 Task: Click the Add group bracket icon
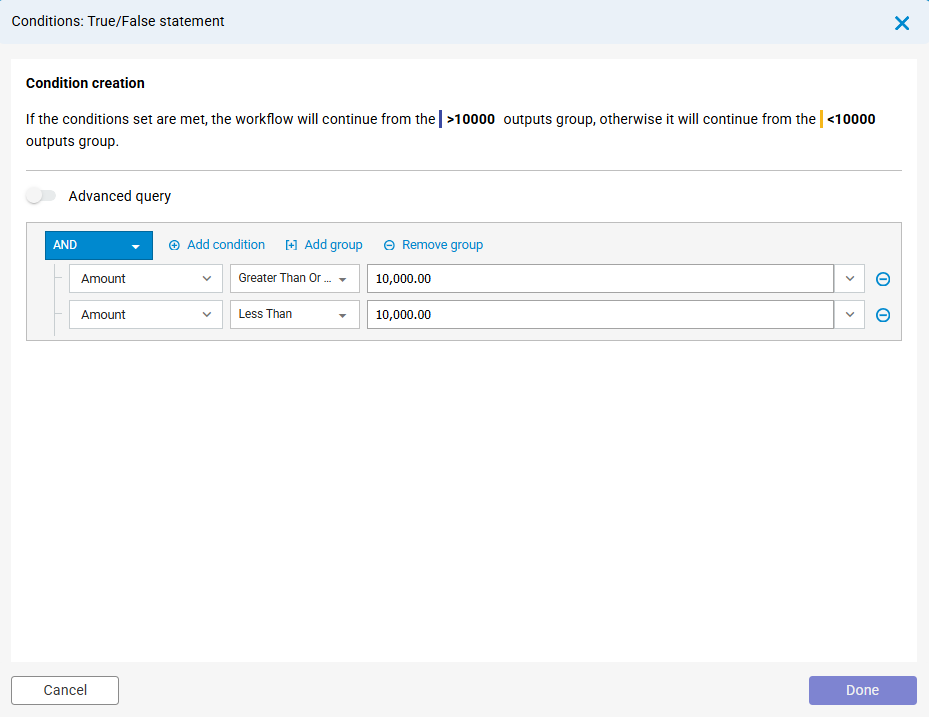pyautogui.click(x=290, y=245)
